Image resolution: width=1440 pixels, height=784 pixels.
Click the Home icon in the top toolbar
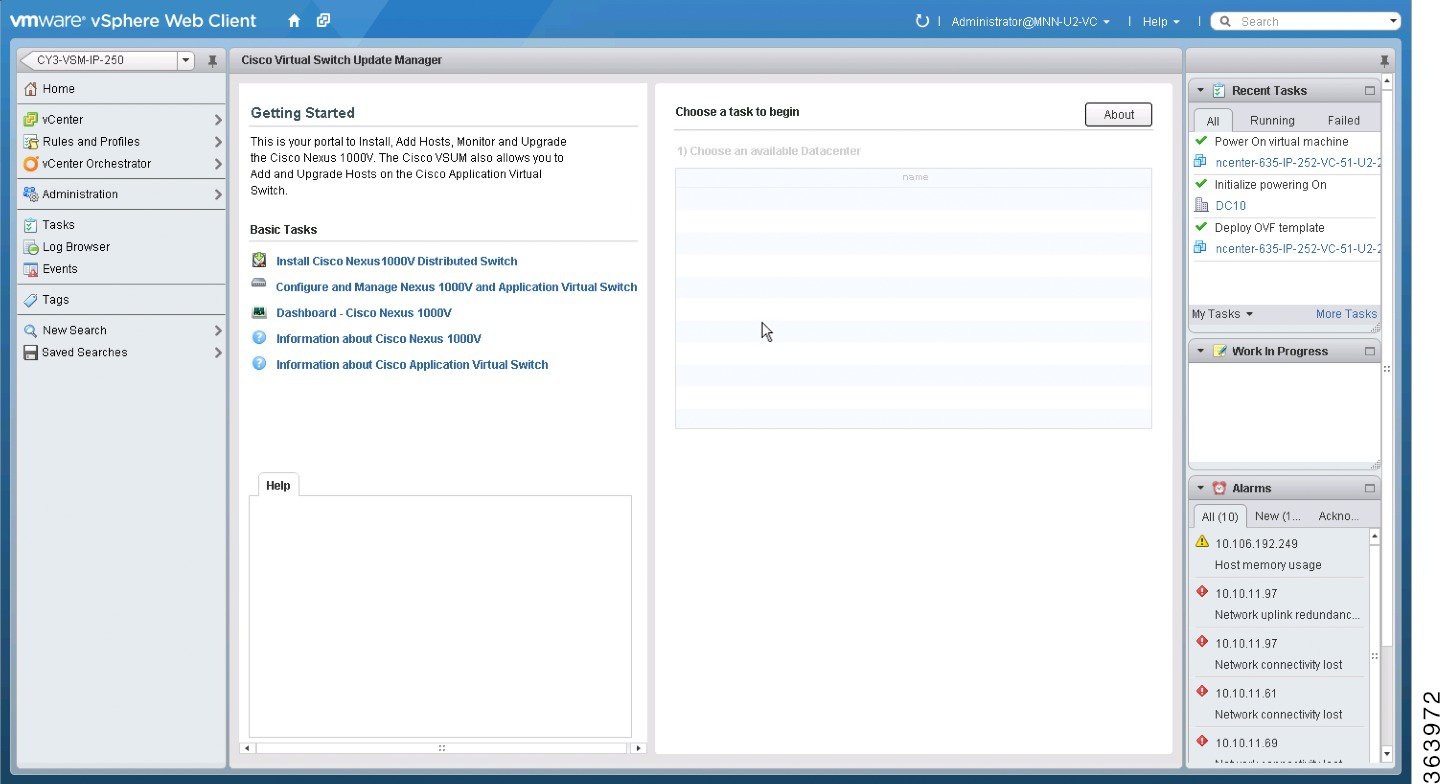point(294,20)
